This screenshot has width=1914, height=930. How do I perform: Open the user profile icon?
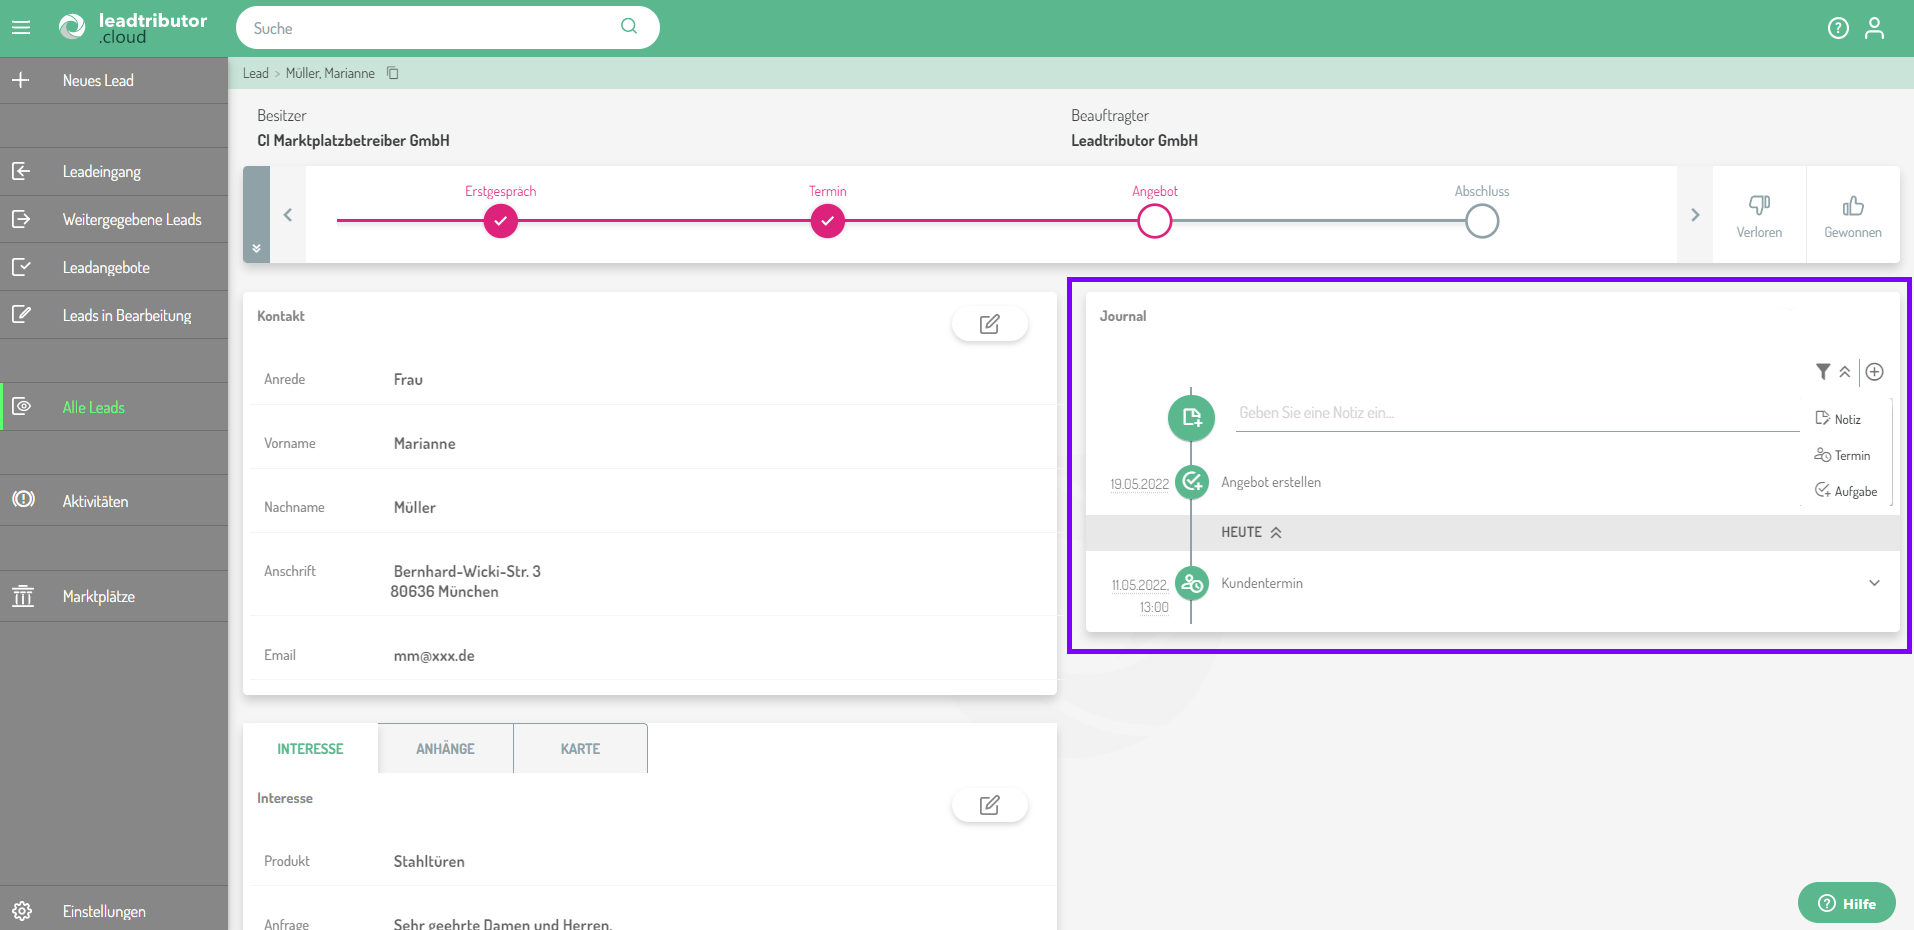point(1874,28)
